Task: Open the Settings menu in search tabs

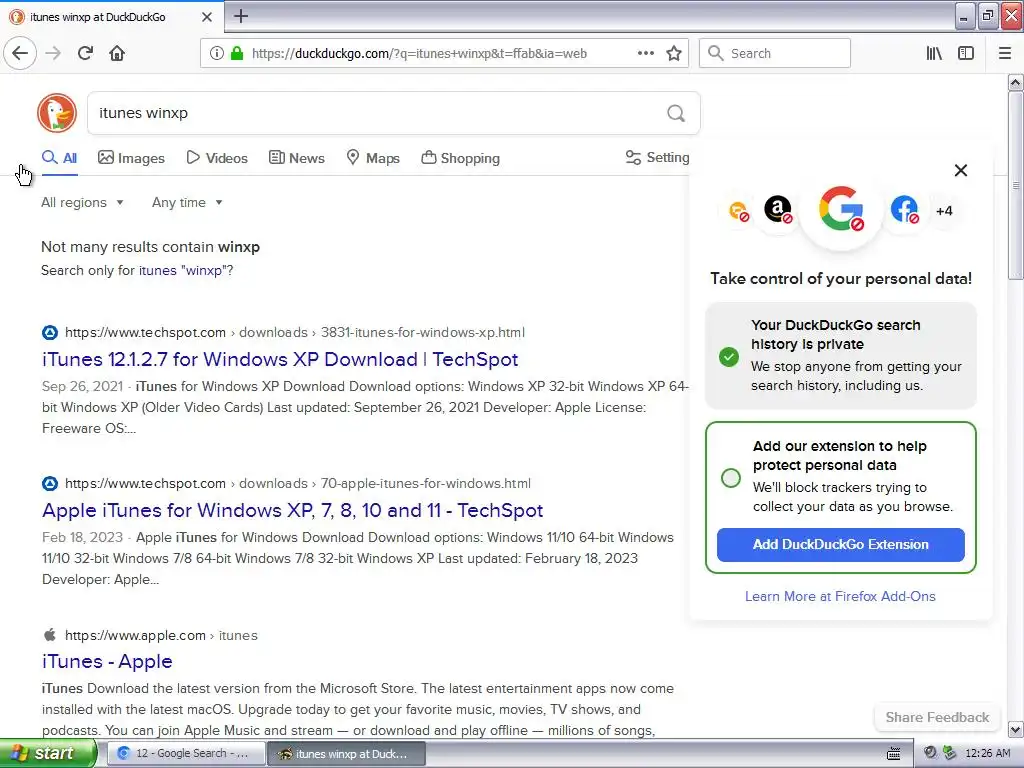Action: 657,157
